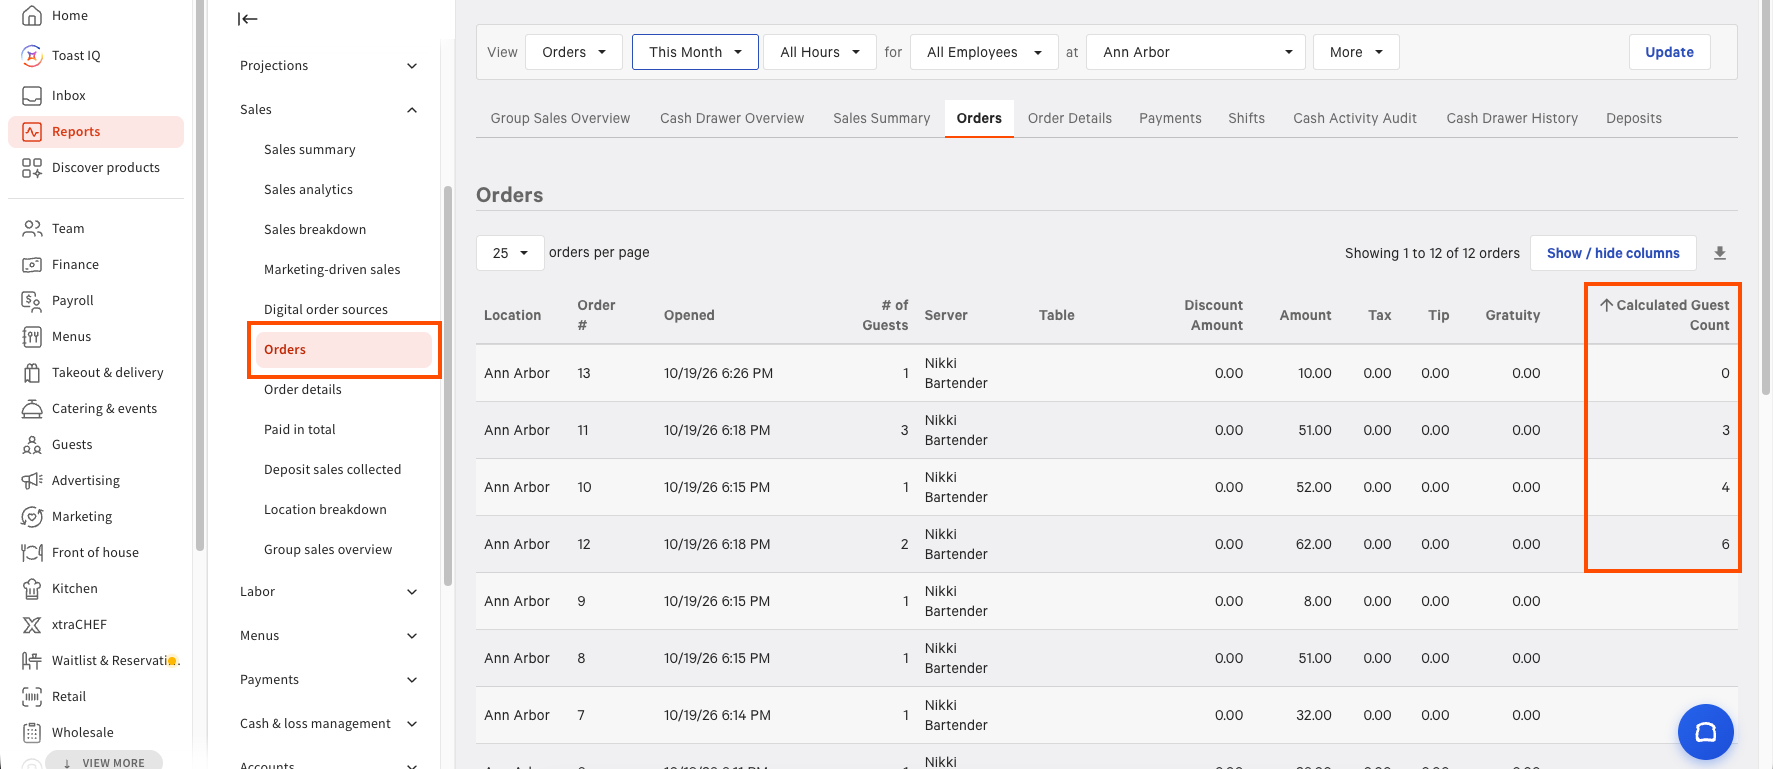This screenshot has width=1773, height=769.
Task: Select Order details in Sales menu
Action: pyautogui.click(x=303, y=390)
